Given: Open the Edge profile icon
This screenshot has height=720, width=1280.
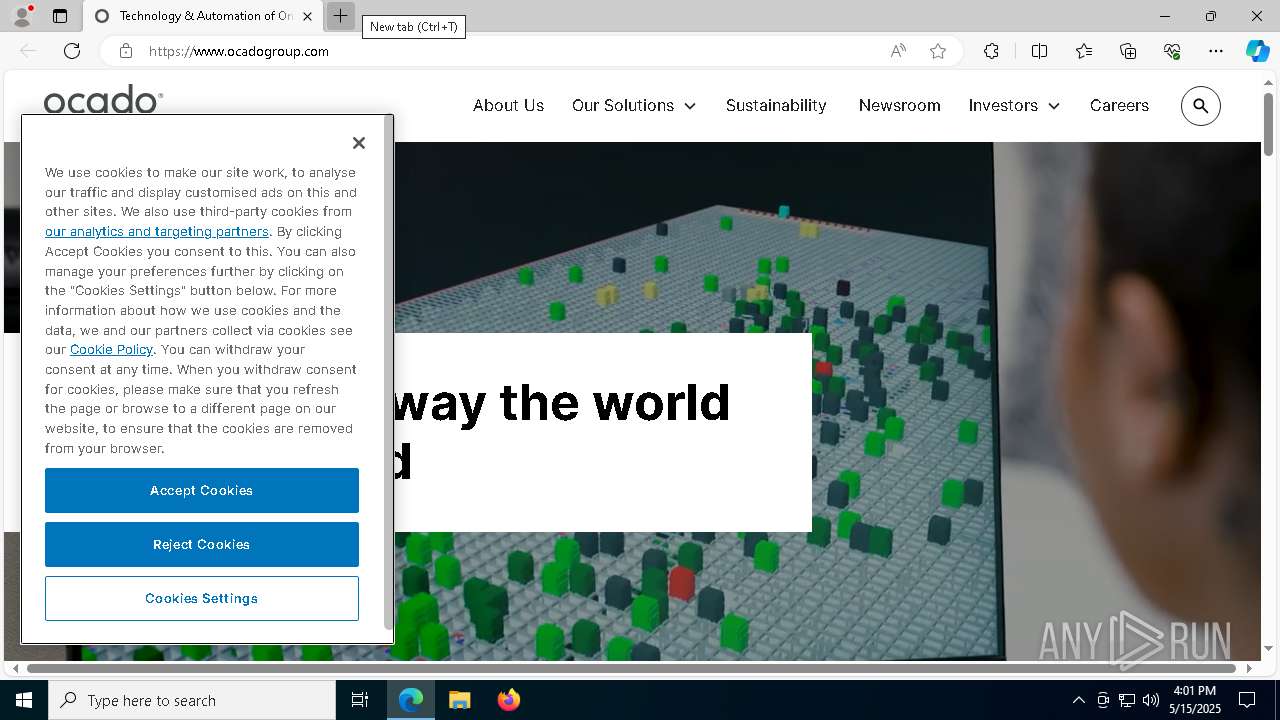Looking at the screenshot, I should 21,16.
